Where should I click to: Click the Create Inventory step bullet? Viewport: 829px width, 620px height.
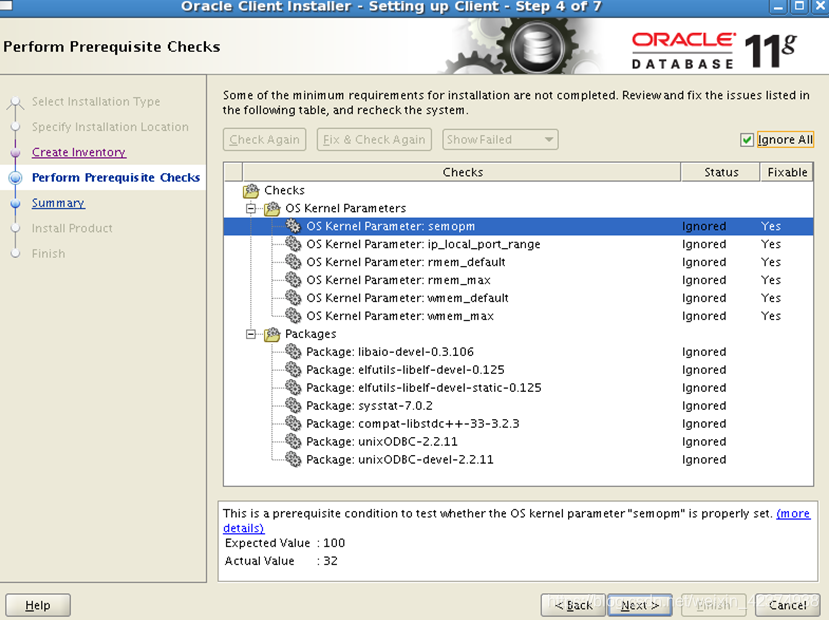pos(15,153)
